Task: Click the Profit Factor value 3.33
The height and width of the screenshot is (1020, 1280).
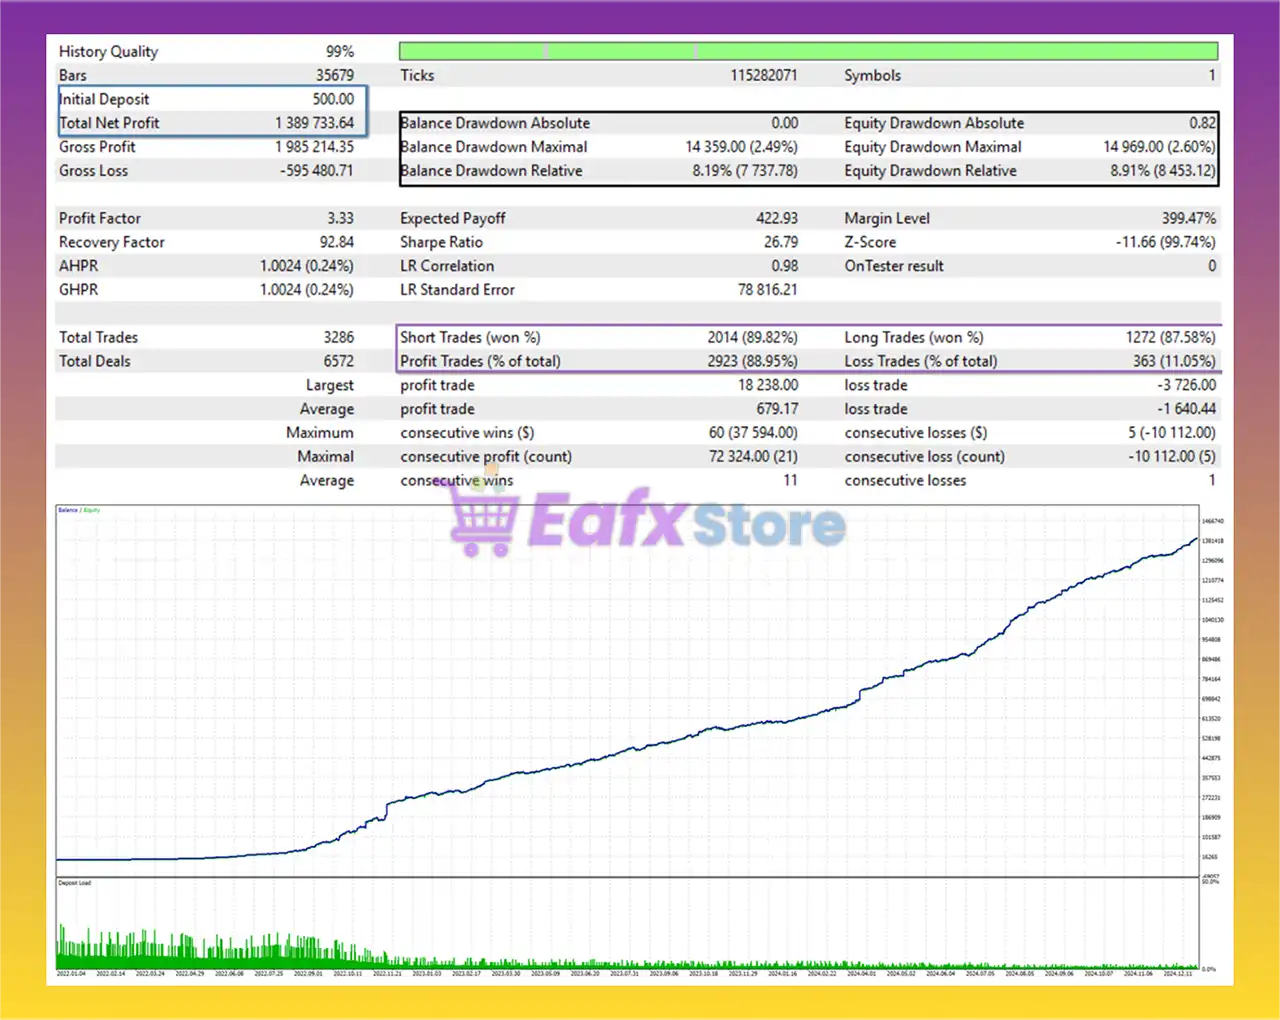Action: point(340,218)
